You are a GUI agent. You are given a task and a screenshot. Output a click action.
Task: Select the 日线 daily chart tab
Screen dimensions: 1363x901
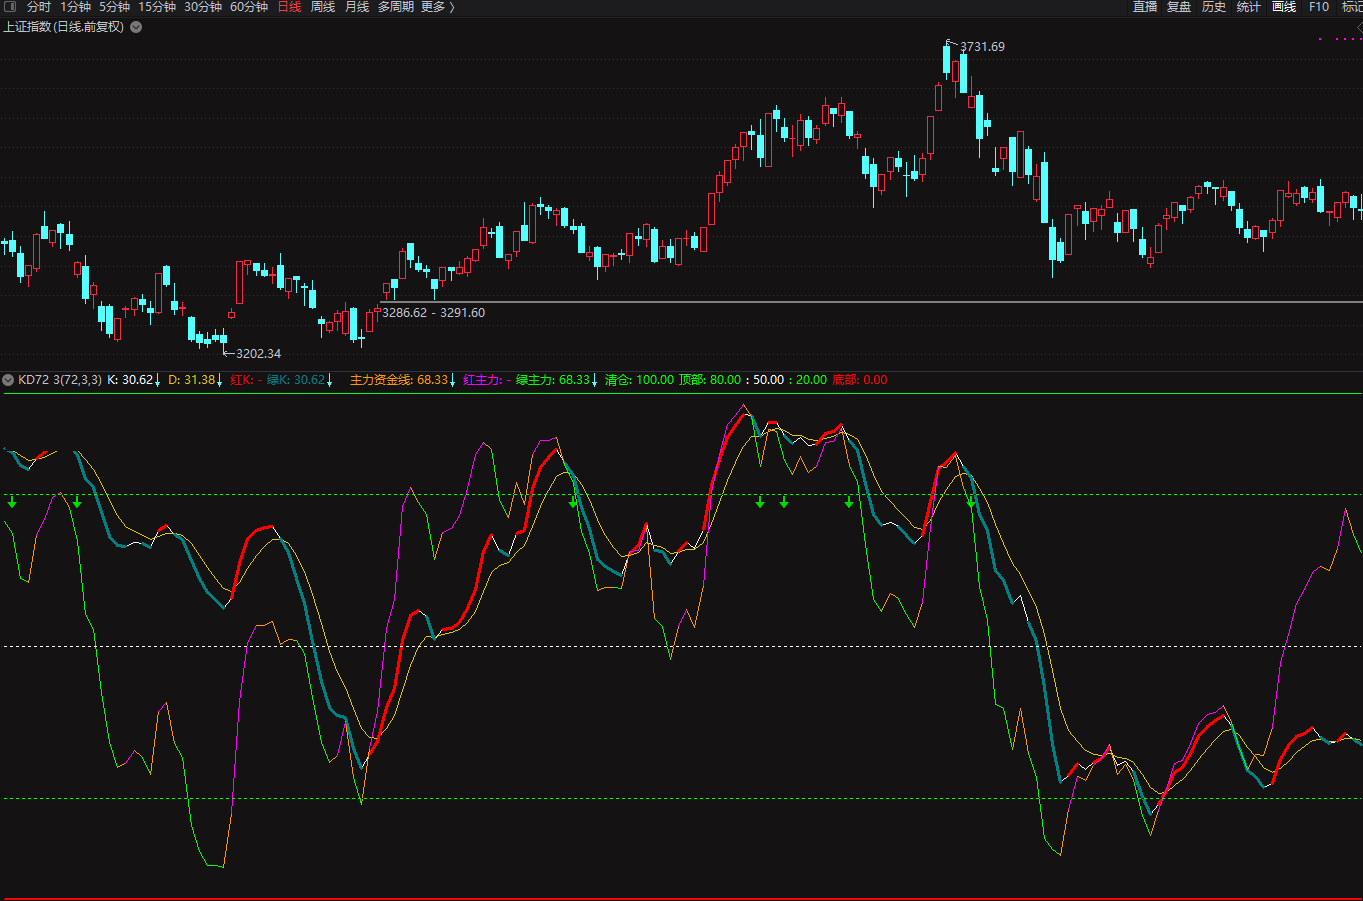(x=289, y=7)
